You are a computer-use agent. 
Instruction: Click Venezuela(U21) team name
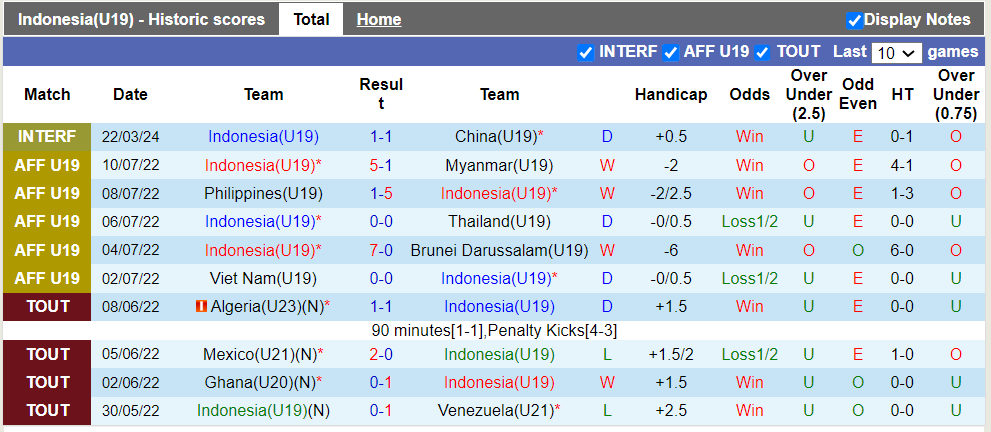[x=494, y=410]
